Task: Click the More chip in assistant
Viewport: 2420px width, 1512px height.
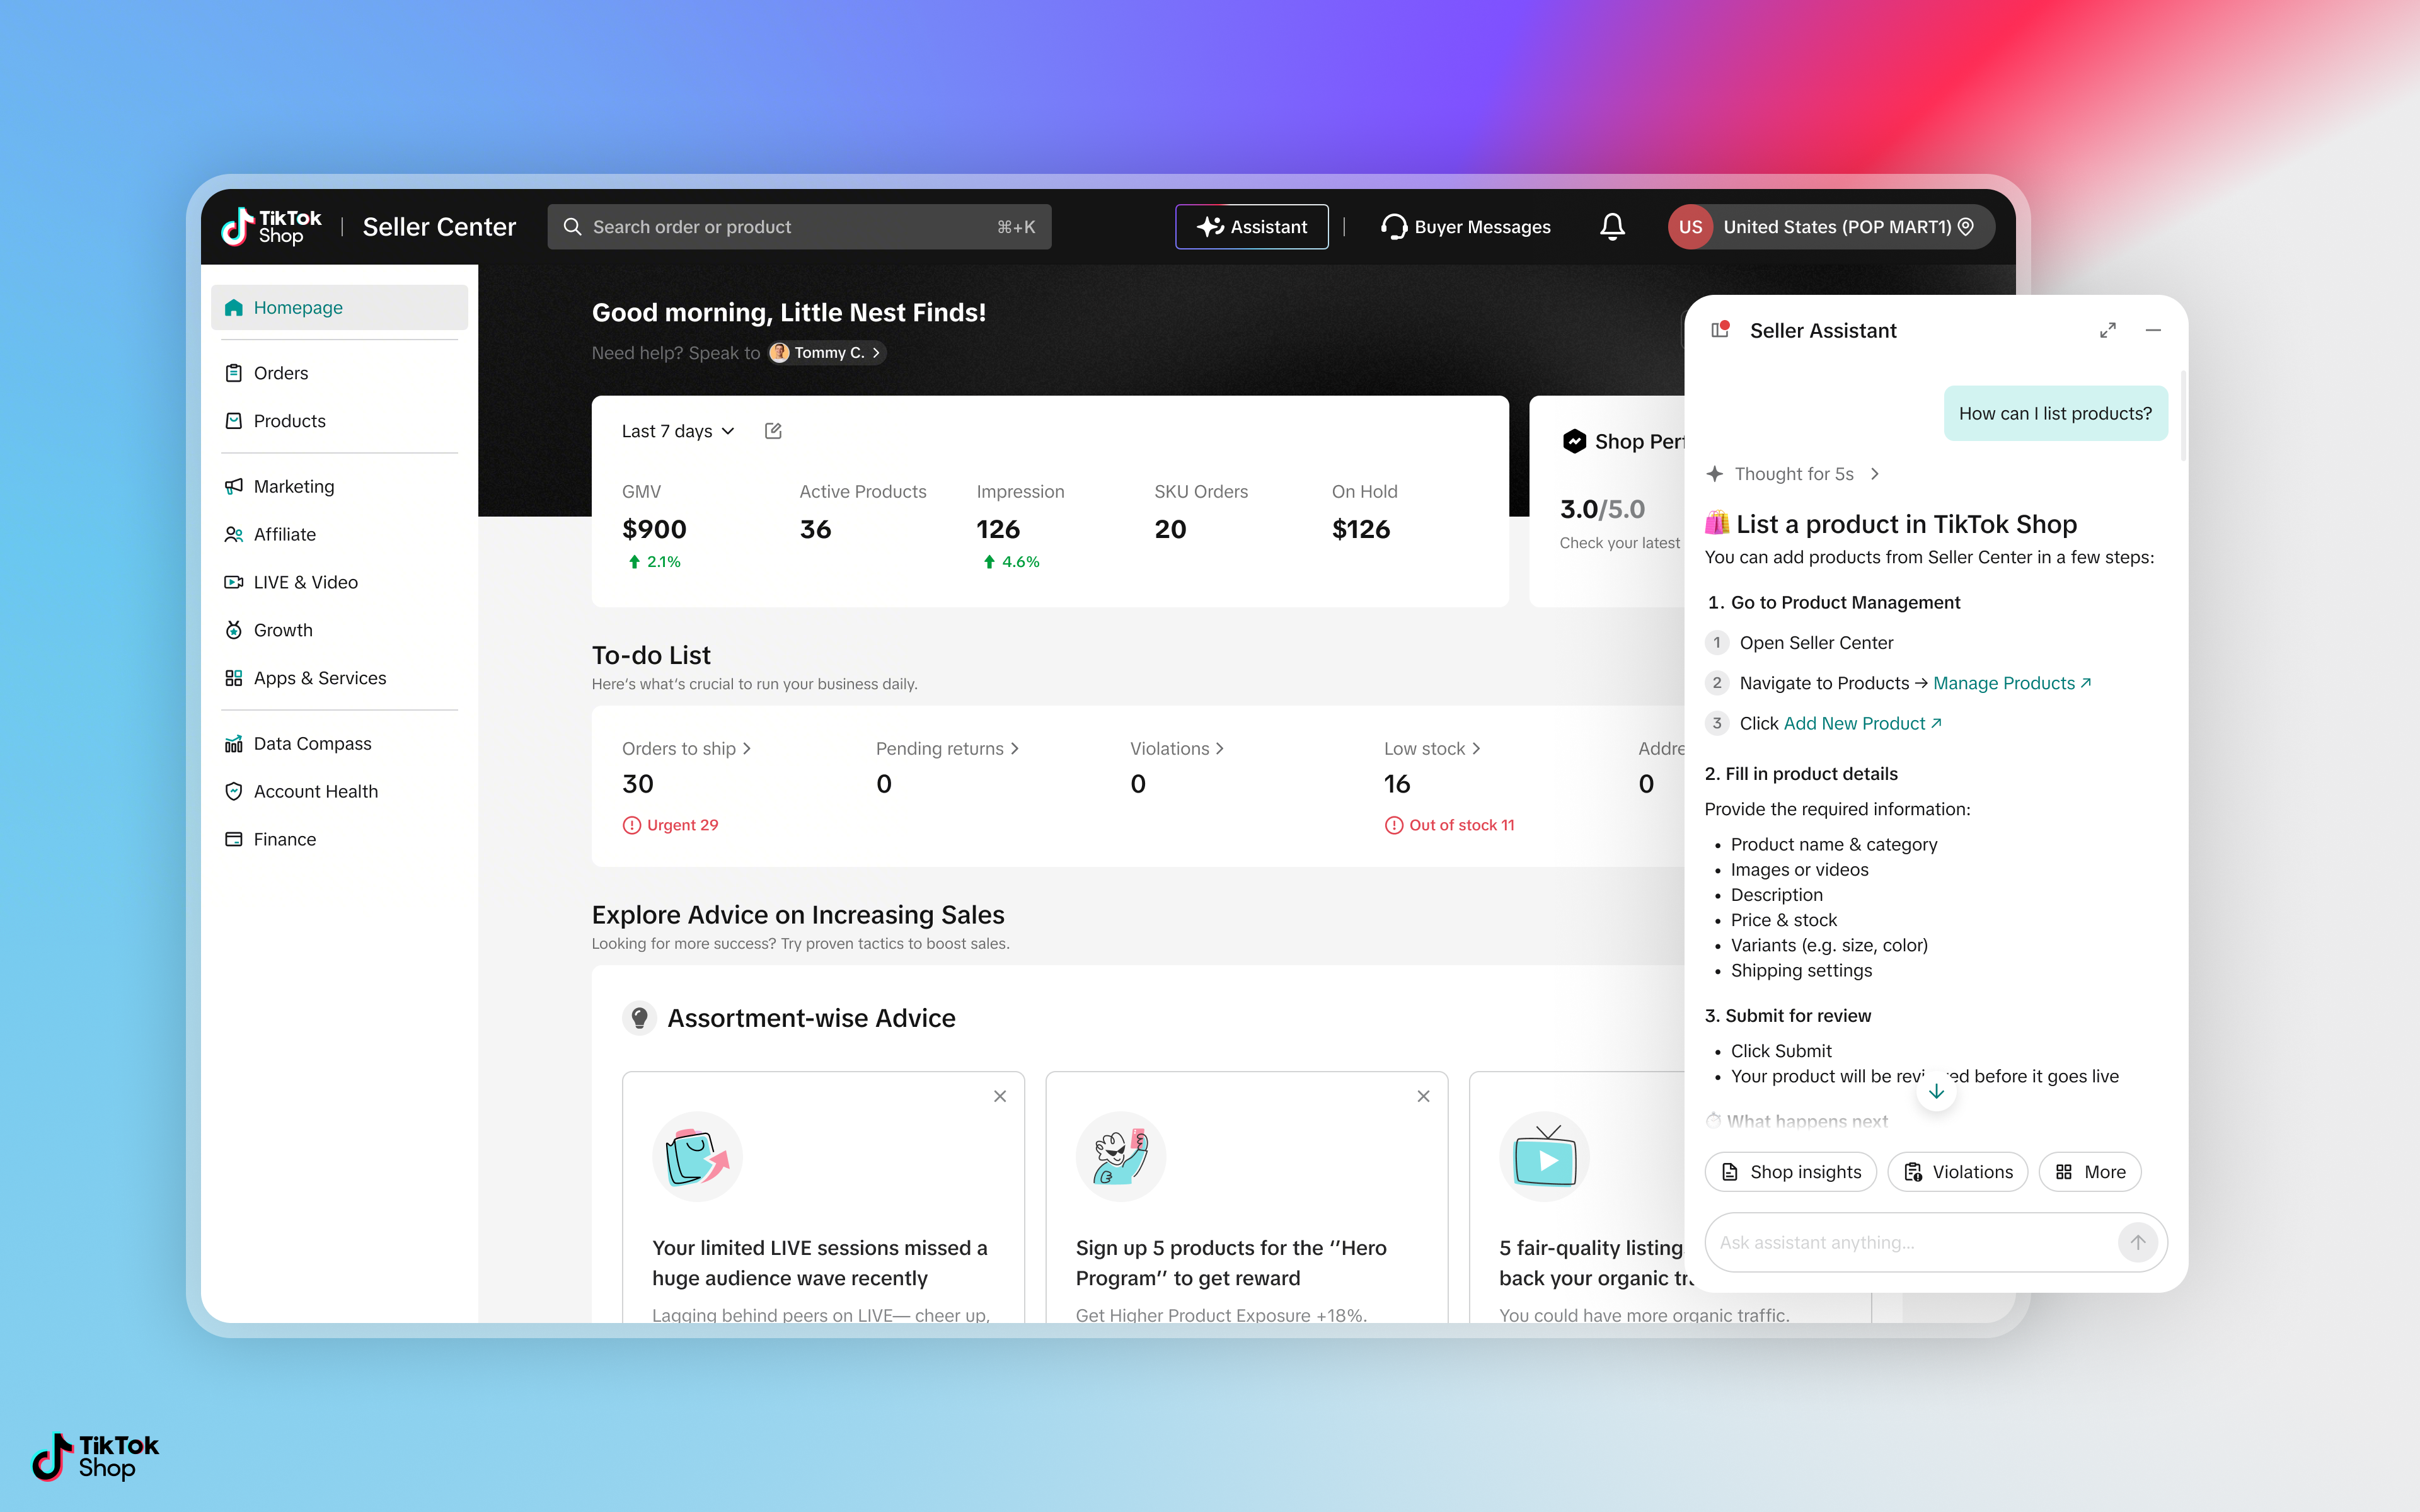Action: pyautogui.click(x=2090, y=1172)
